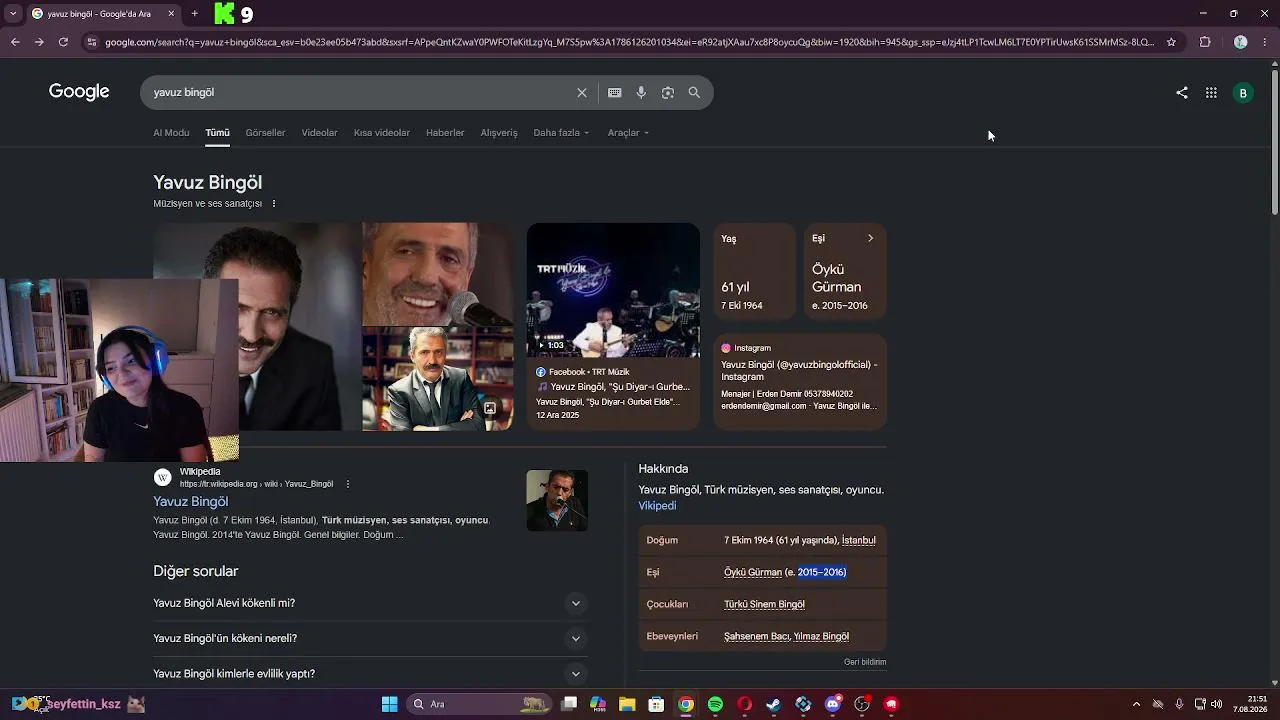The height and width of the screenshot is (720, 1280).
Task: Open File Explorer from the taskbar
Action: click(627, 704)
